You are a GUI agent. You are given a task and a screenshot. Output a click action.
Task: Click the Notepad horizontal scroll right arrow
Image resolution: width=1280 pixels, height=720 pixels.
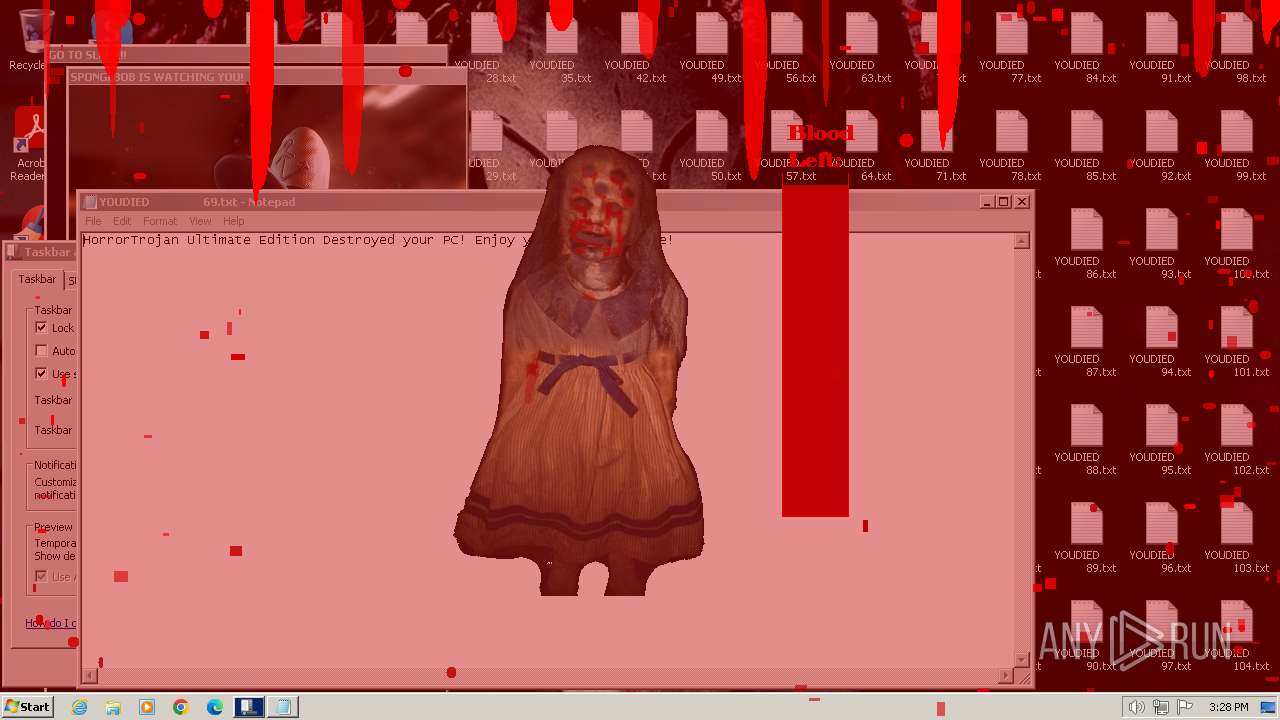pos(1006,676)
